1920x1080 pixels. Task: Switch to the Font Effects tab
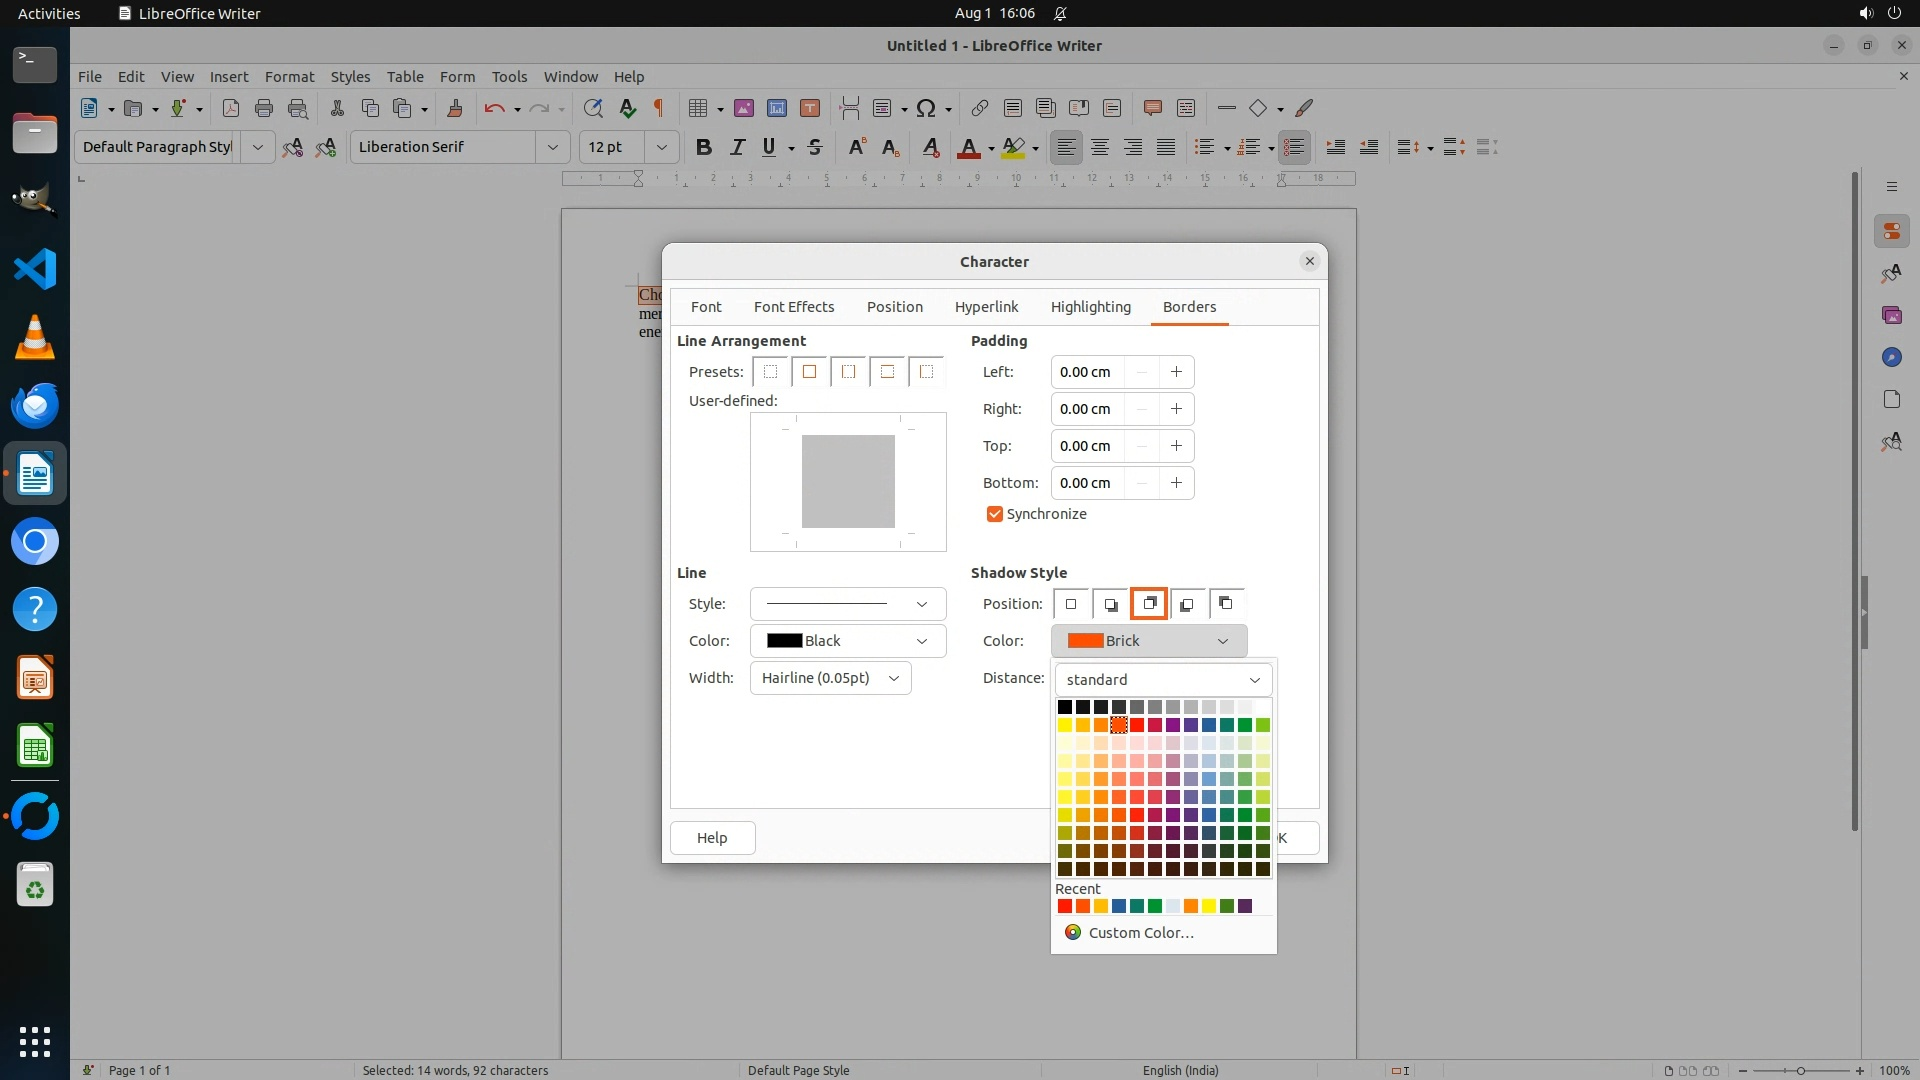(x=793, y=307)
